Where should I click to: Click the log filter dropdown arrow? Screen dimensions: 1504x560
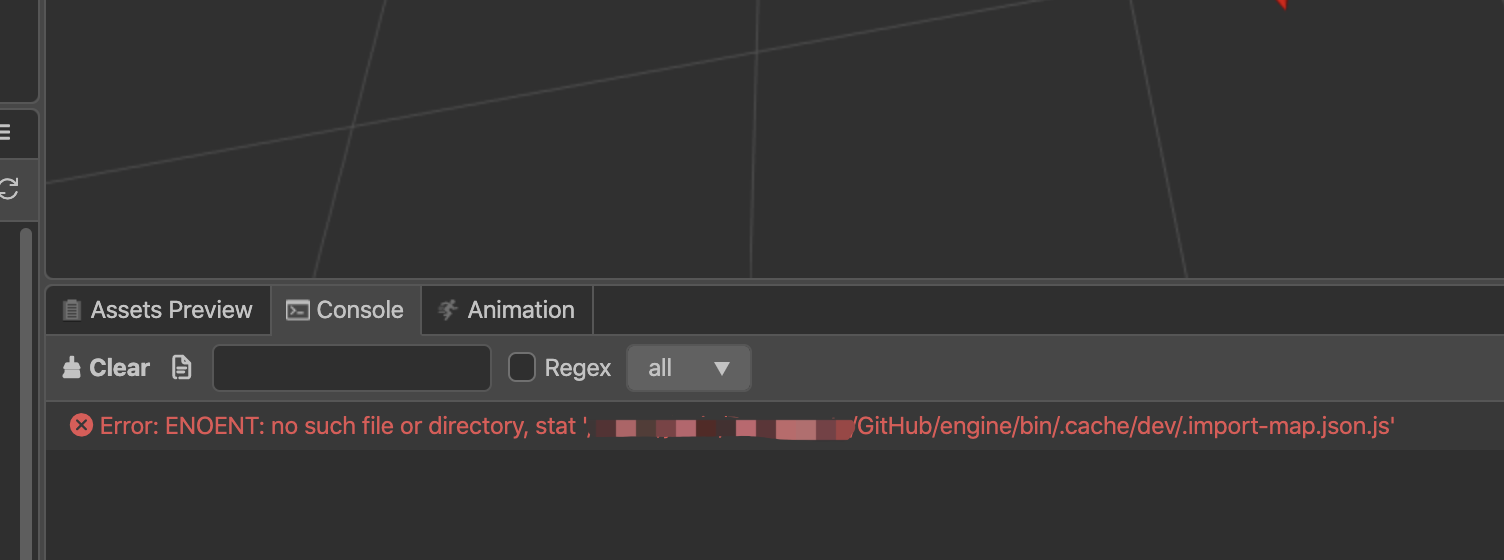[722, 368]
